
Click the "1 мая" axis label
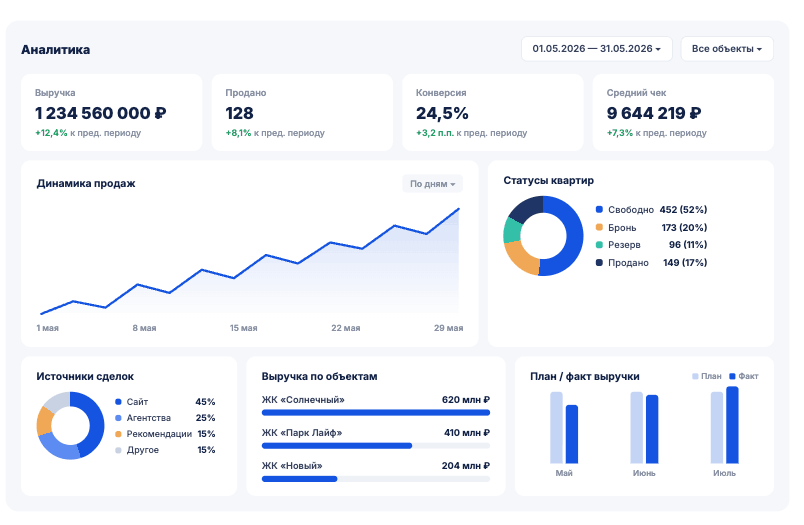47,328
